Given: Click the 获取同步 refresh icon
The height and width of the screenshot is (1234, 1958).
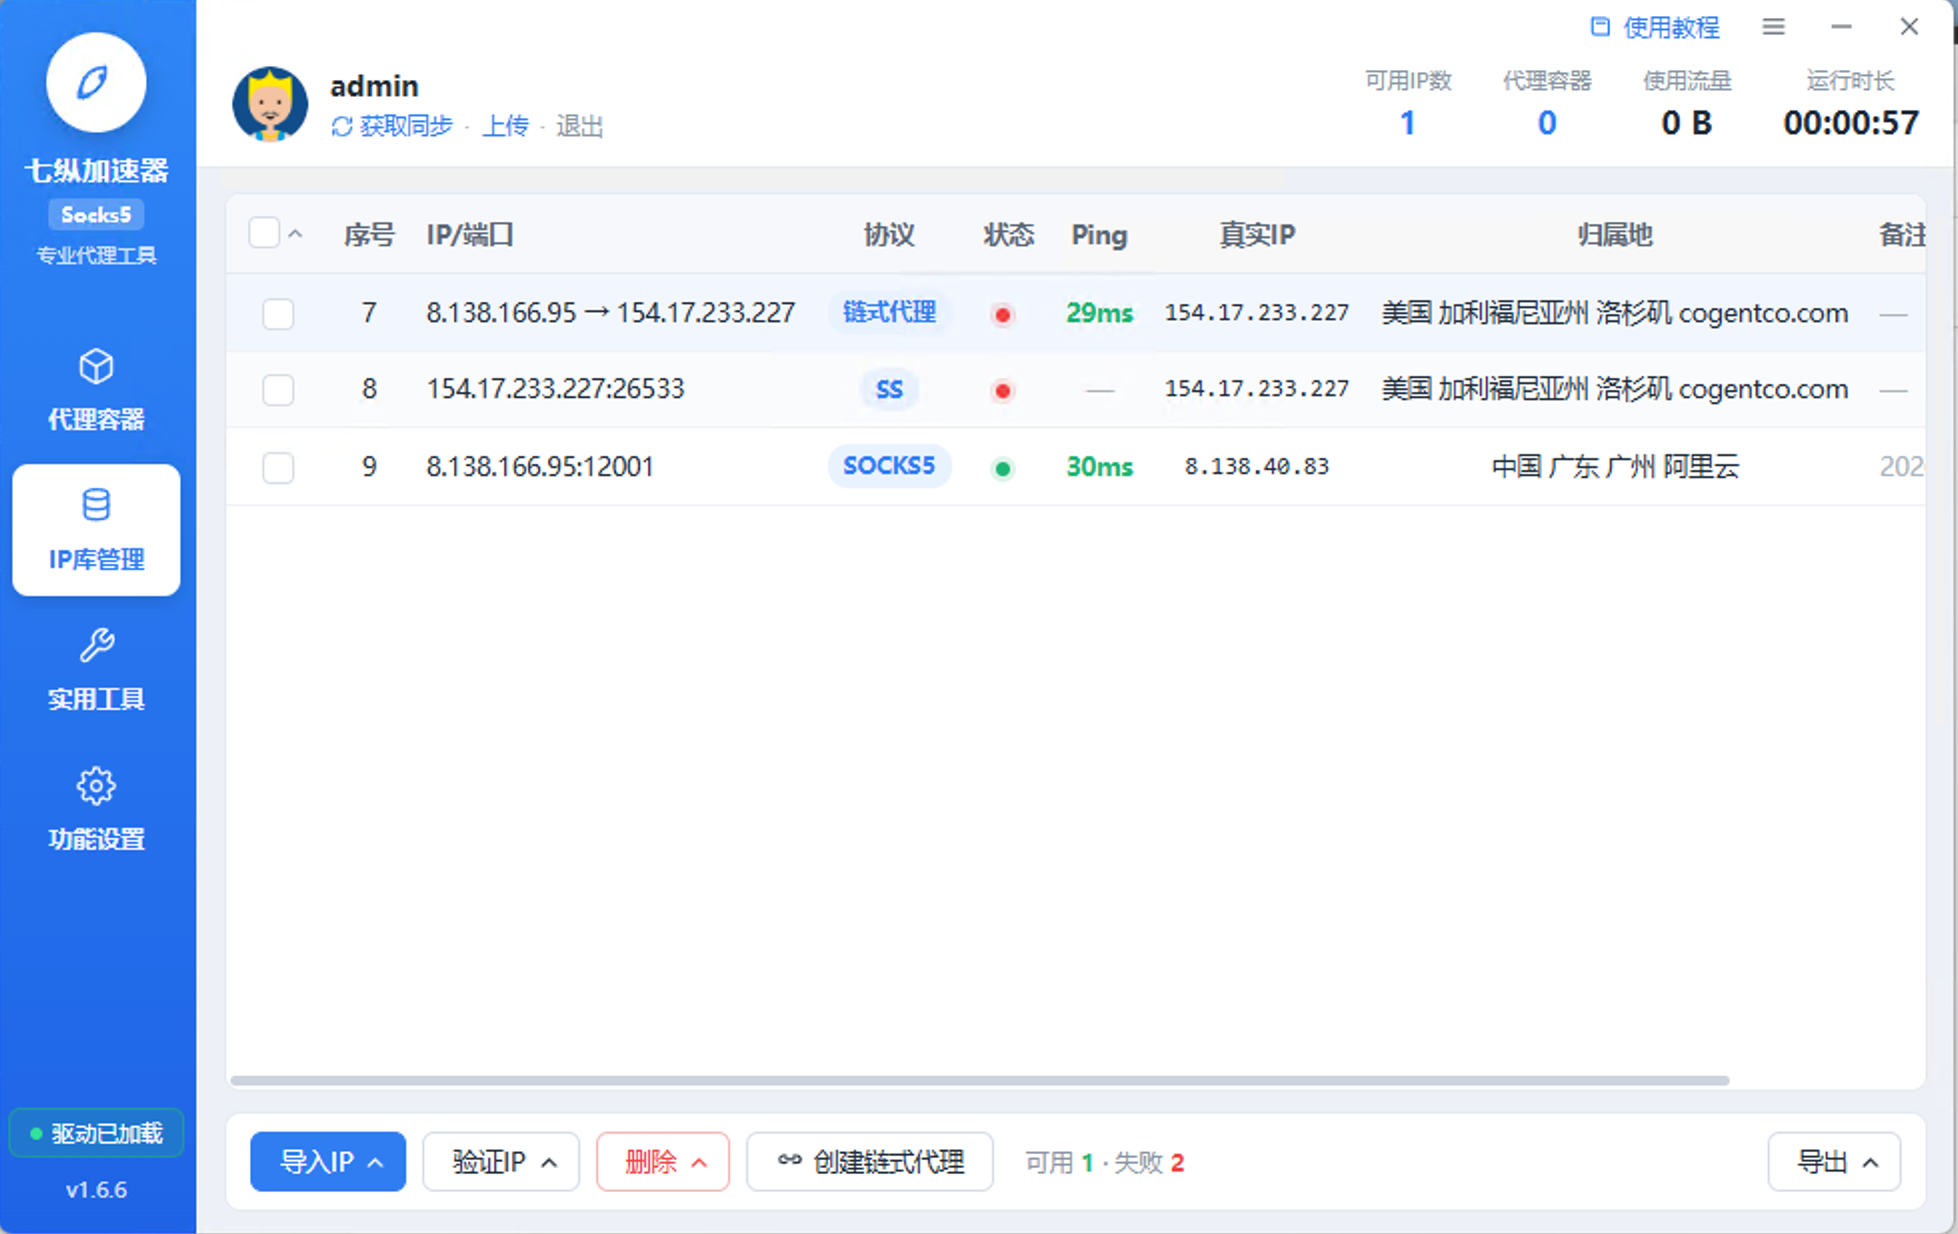Looking at the screenshot, I should tap(342, 126).
